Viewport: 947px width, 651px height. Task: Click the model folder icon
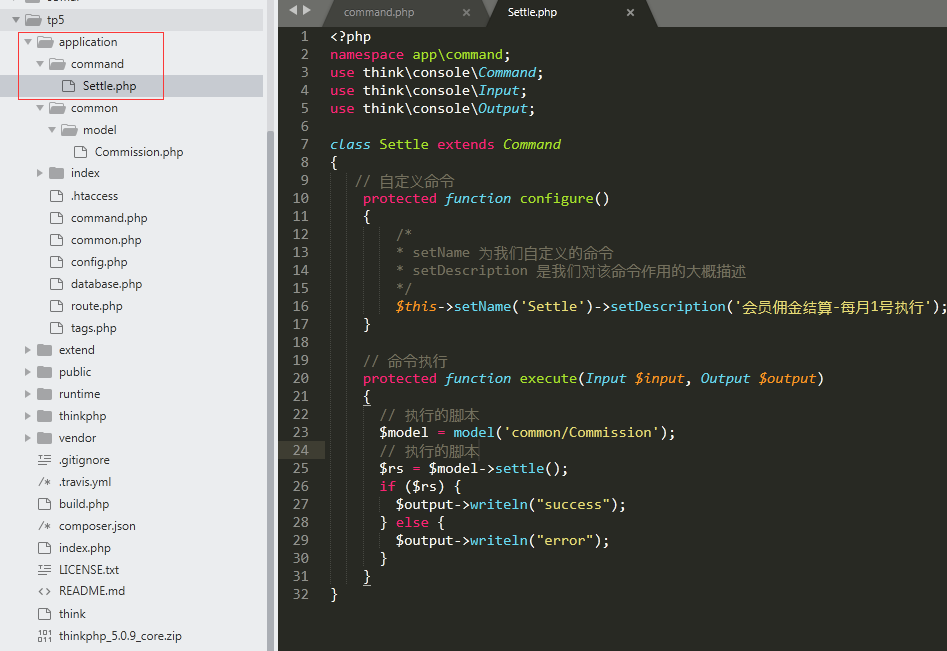(69, 130)
